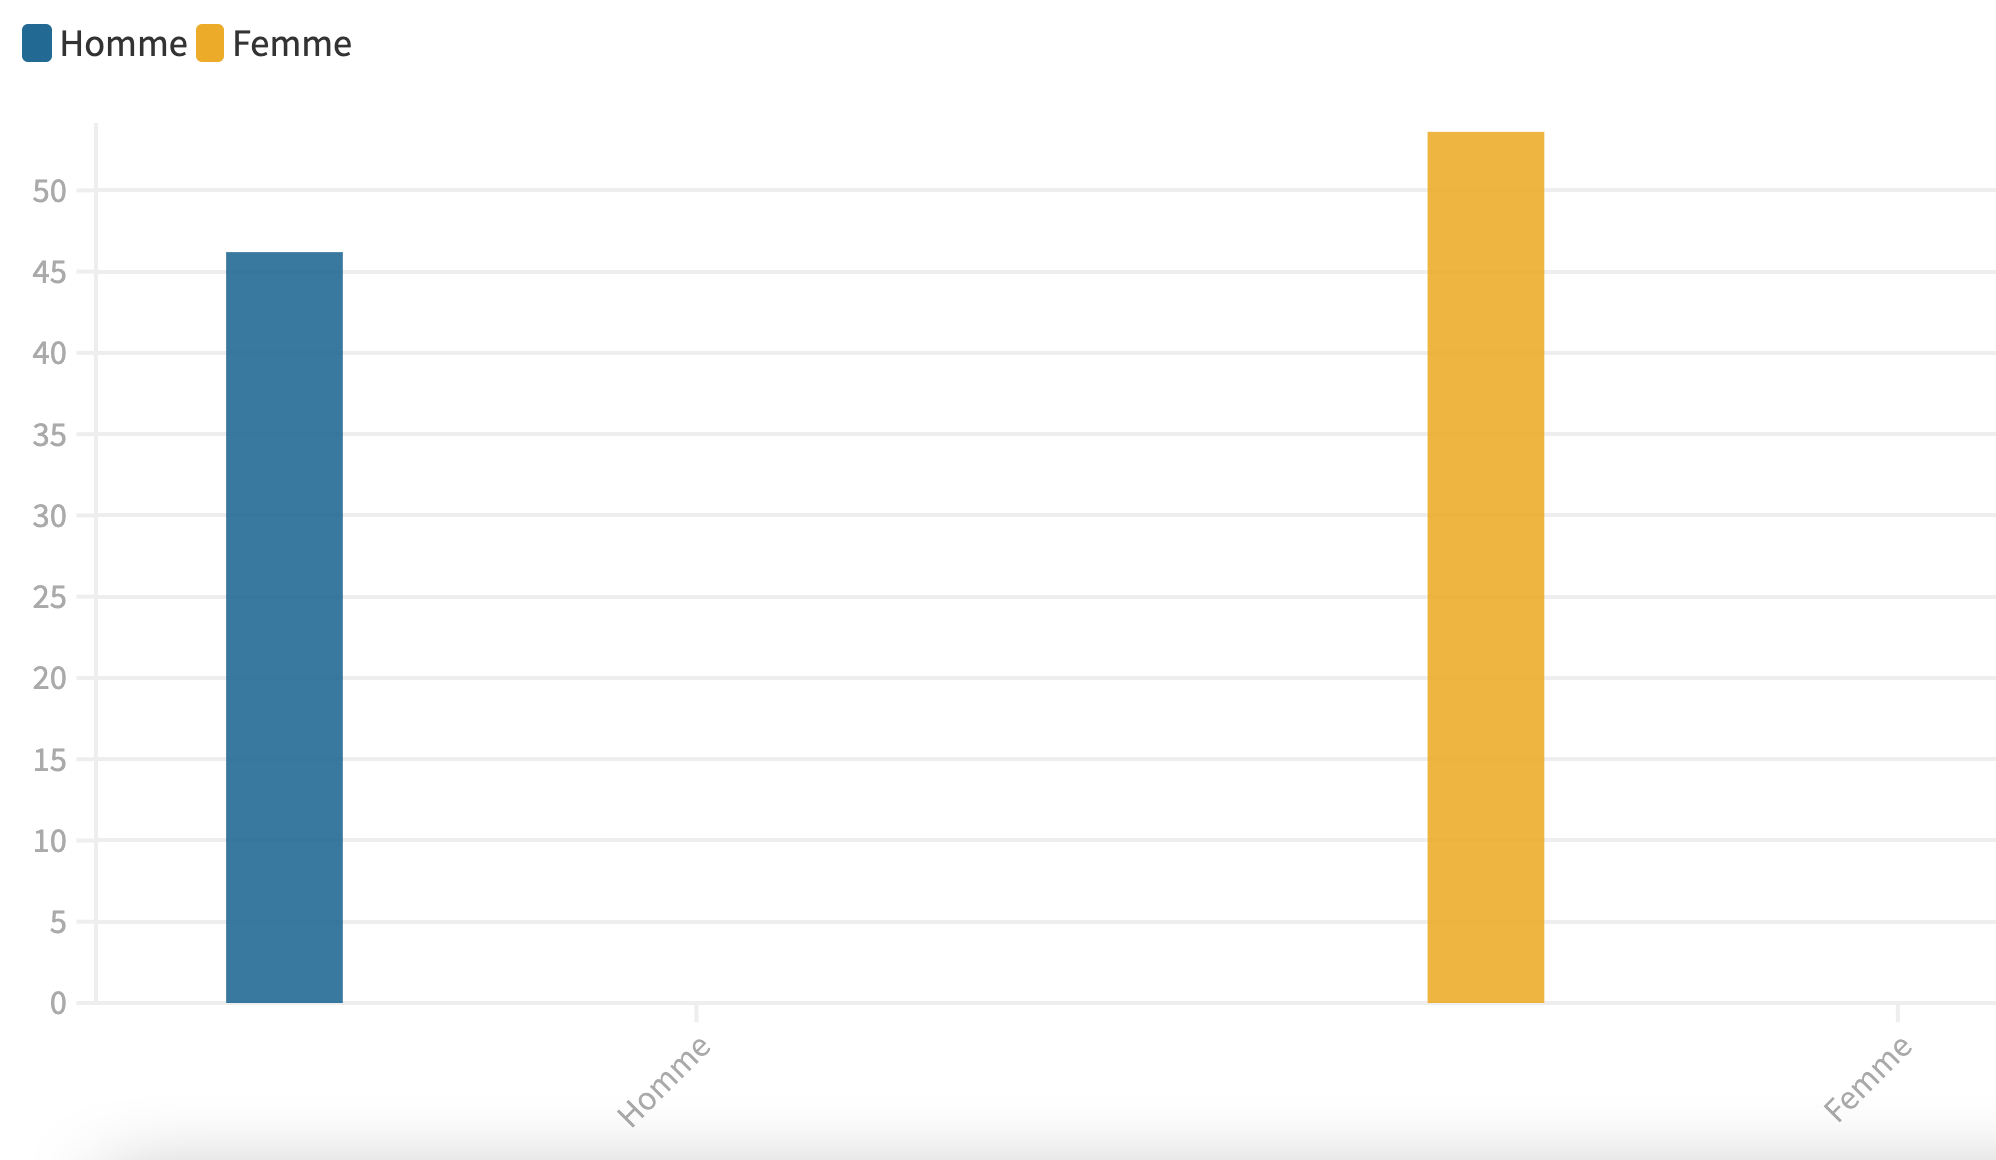Click the 30 y-axis tick label
The width and height of the screenshot is (1996, 1160).
click(x=49, y=516)
